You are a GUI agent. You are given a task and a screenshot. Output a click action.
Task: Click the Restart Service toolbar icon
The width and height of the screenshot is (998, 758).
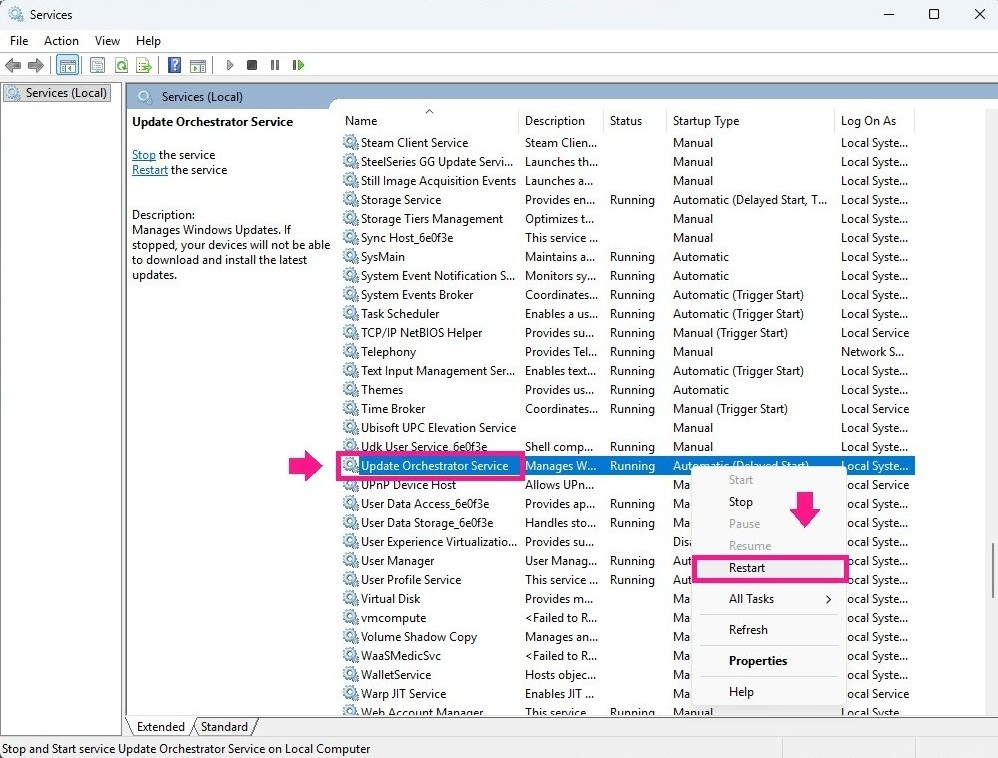(x=298, y=65)
